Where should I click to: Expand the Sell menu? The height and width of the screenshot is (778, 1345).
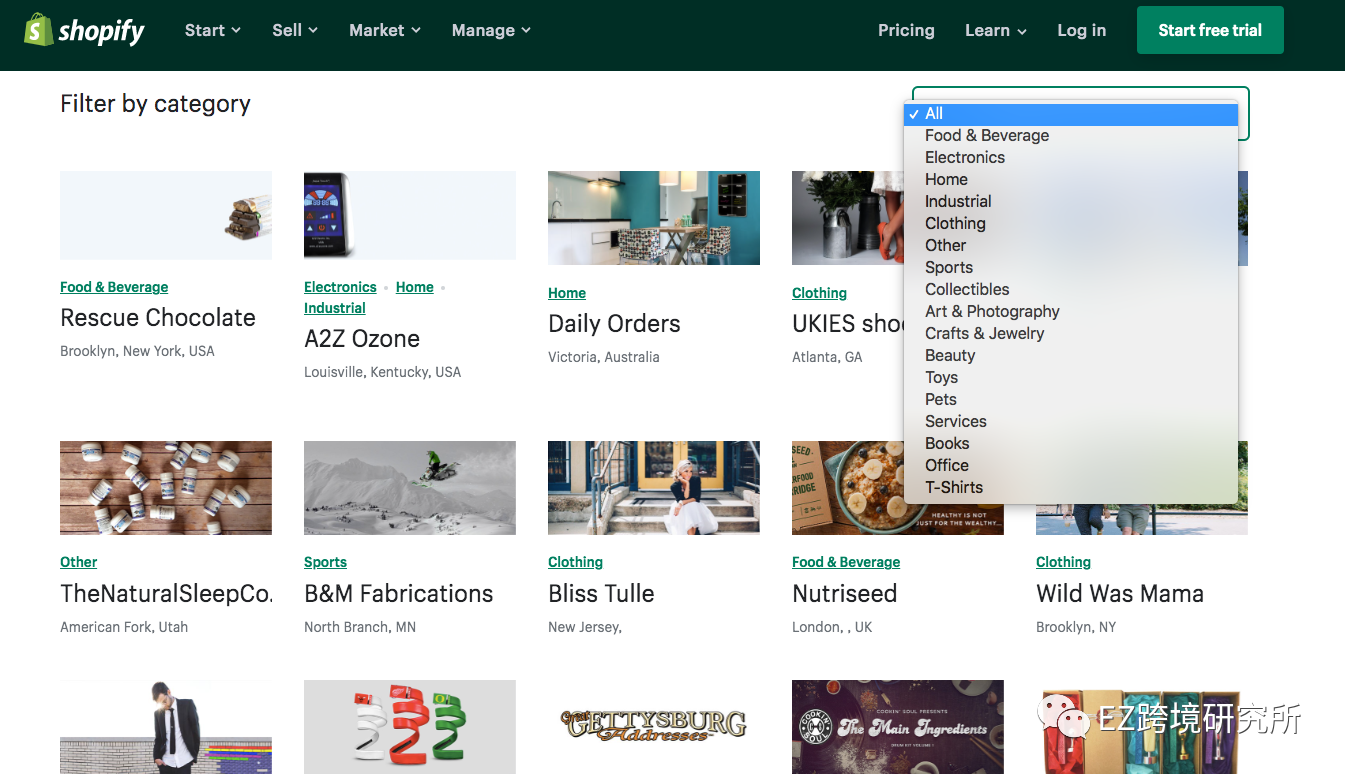[x=295, y=30]
